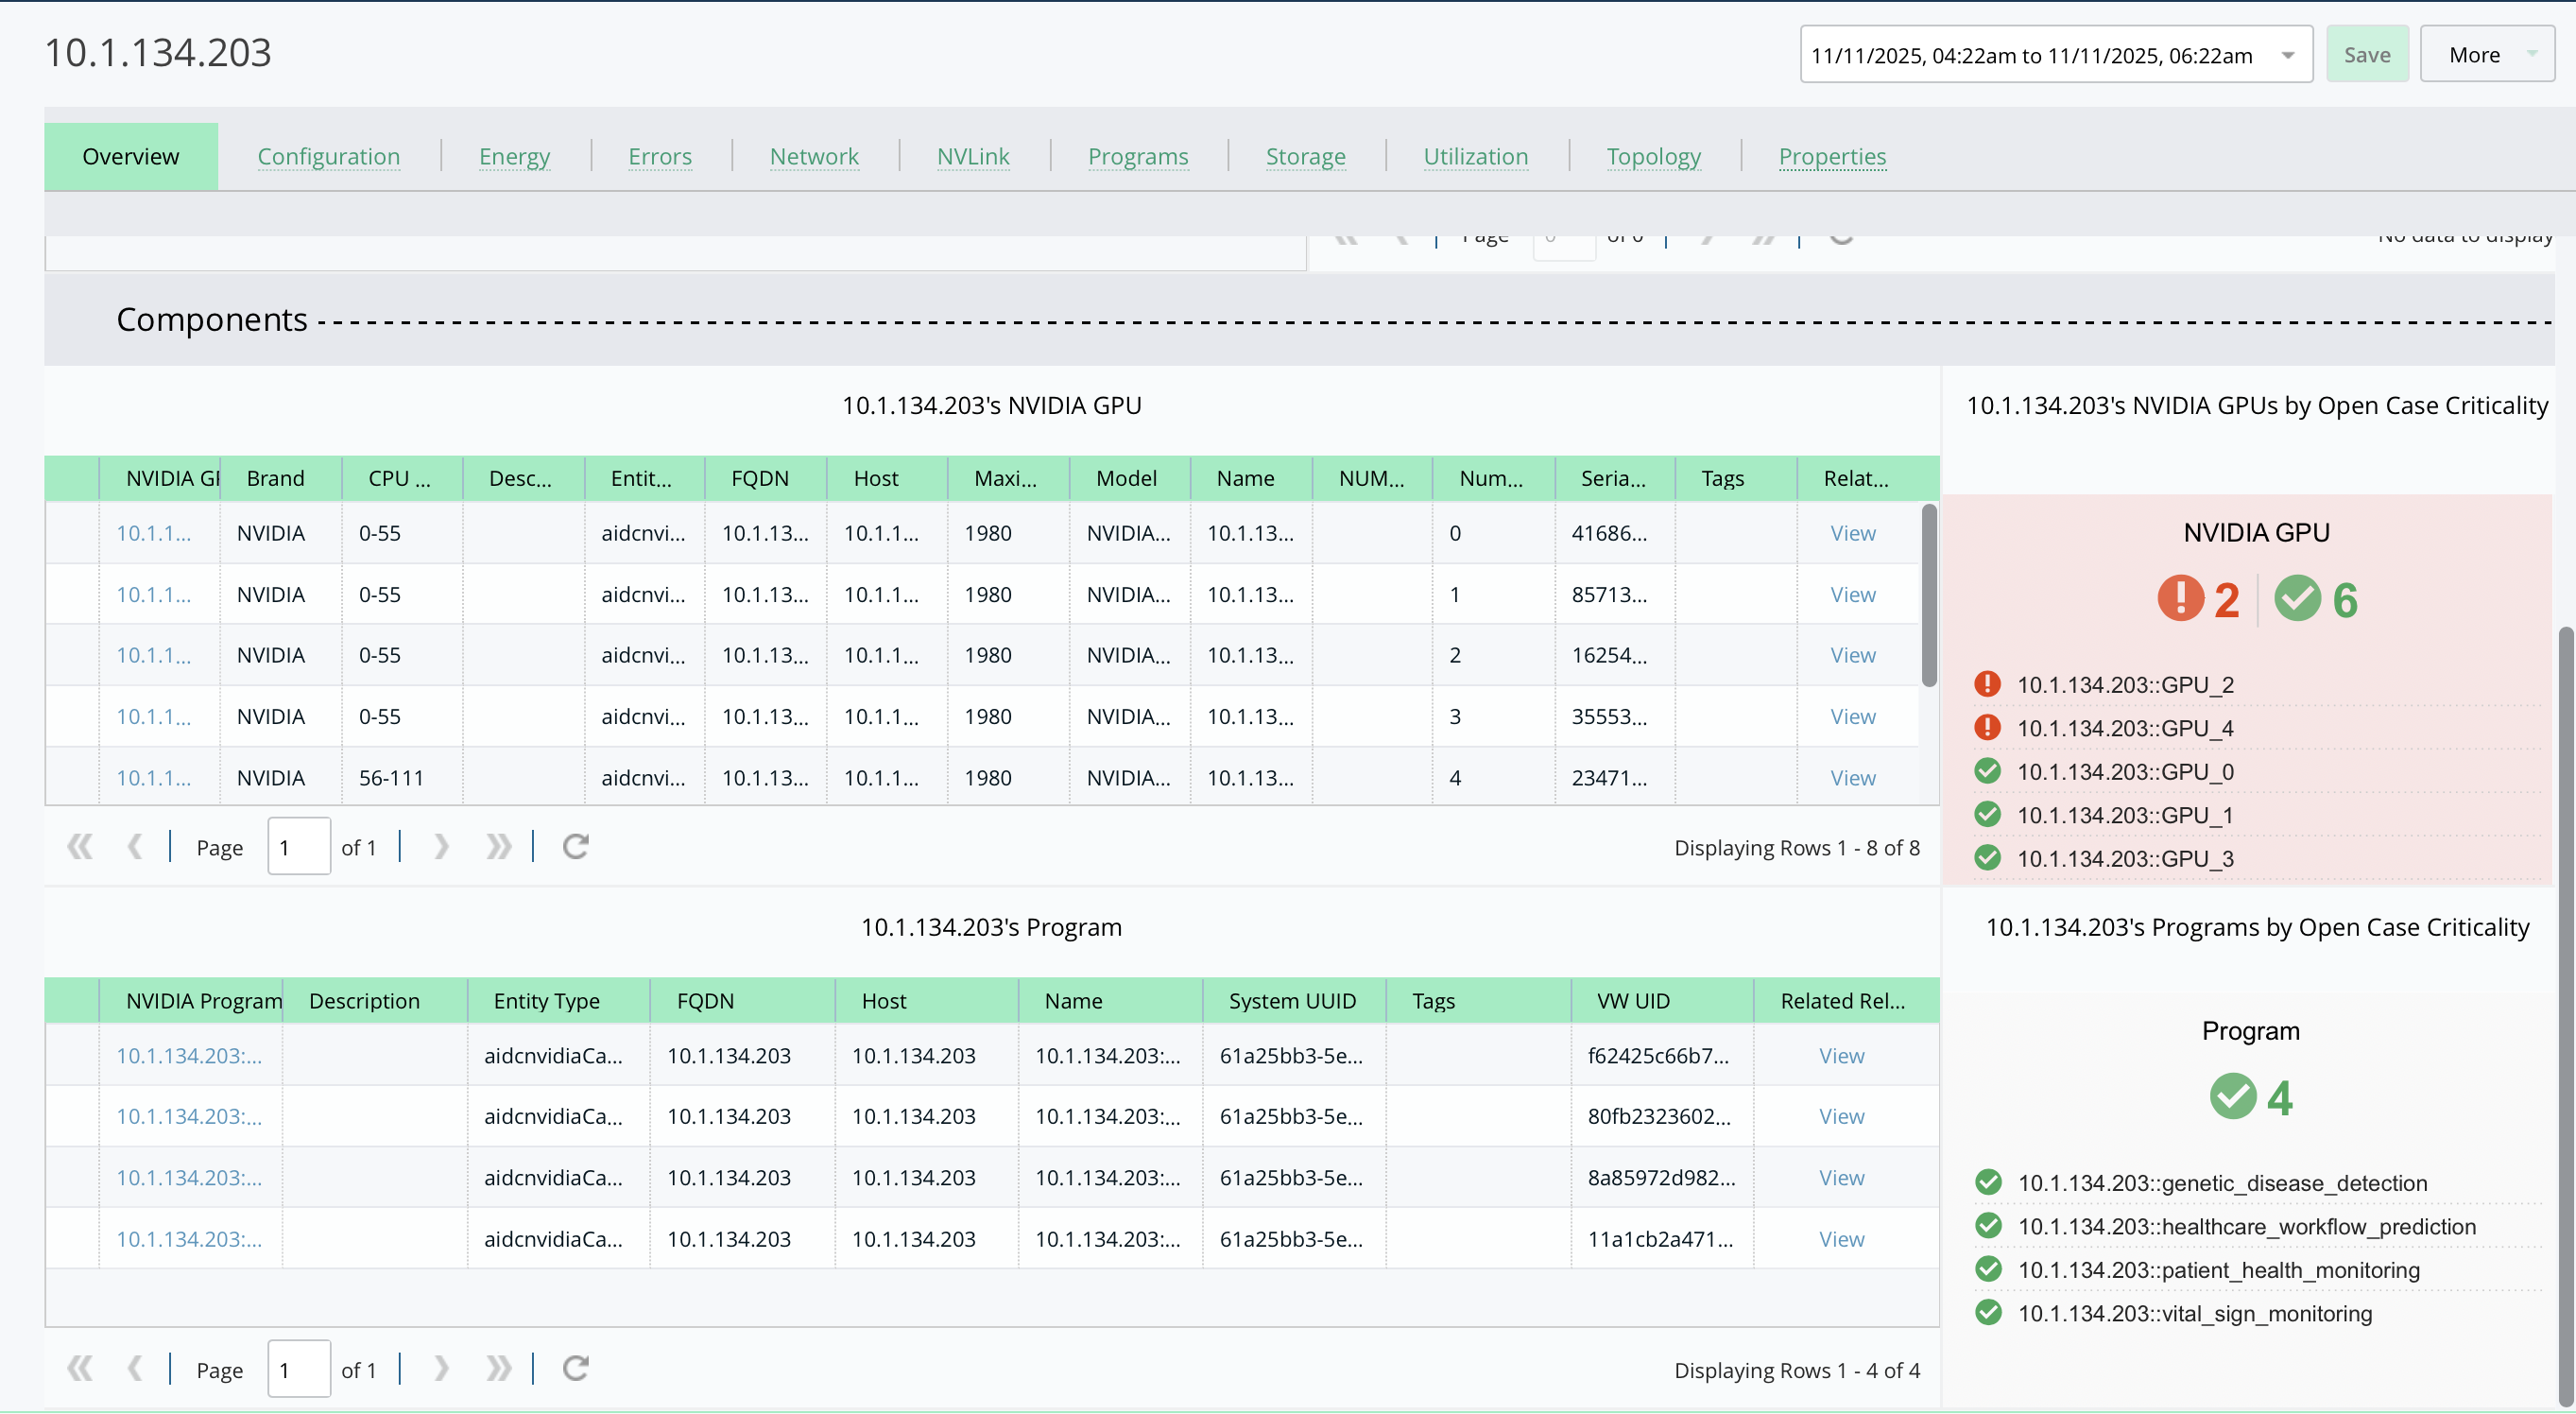Click the green healthy Program count icon

click(2232, 1097)
